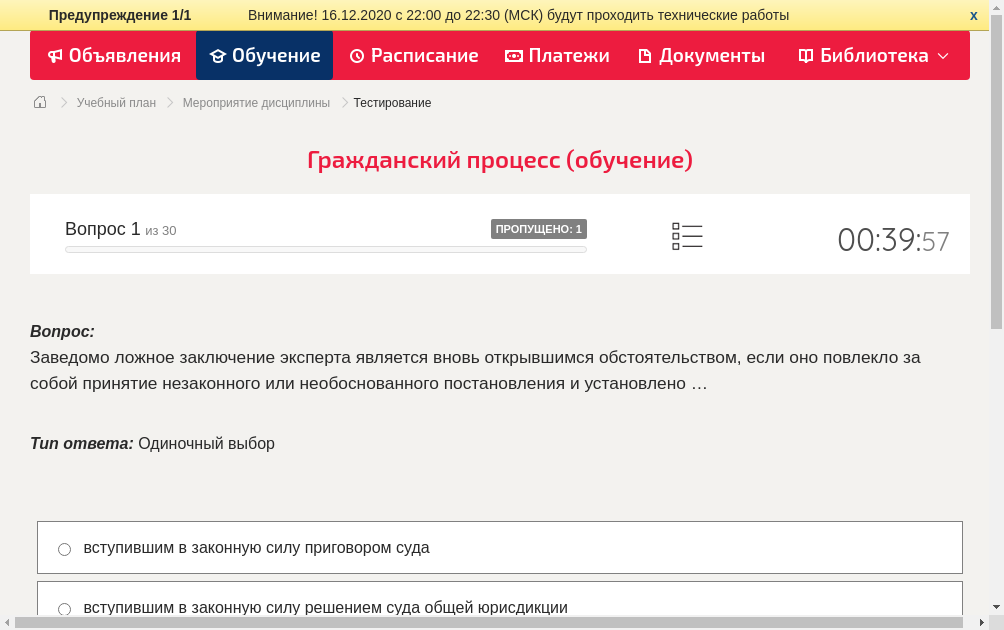Open the question navigation list icon

point(687,236)
